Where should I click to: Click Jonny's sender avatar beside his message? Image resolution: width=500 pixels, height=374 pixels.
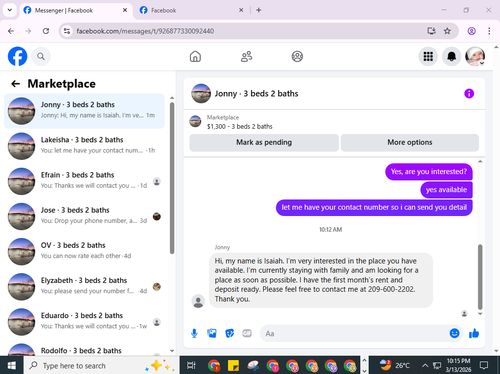(x=198, y=301)
